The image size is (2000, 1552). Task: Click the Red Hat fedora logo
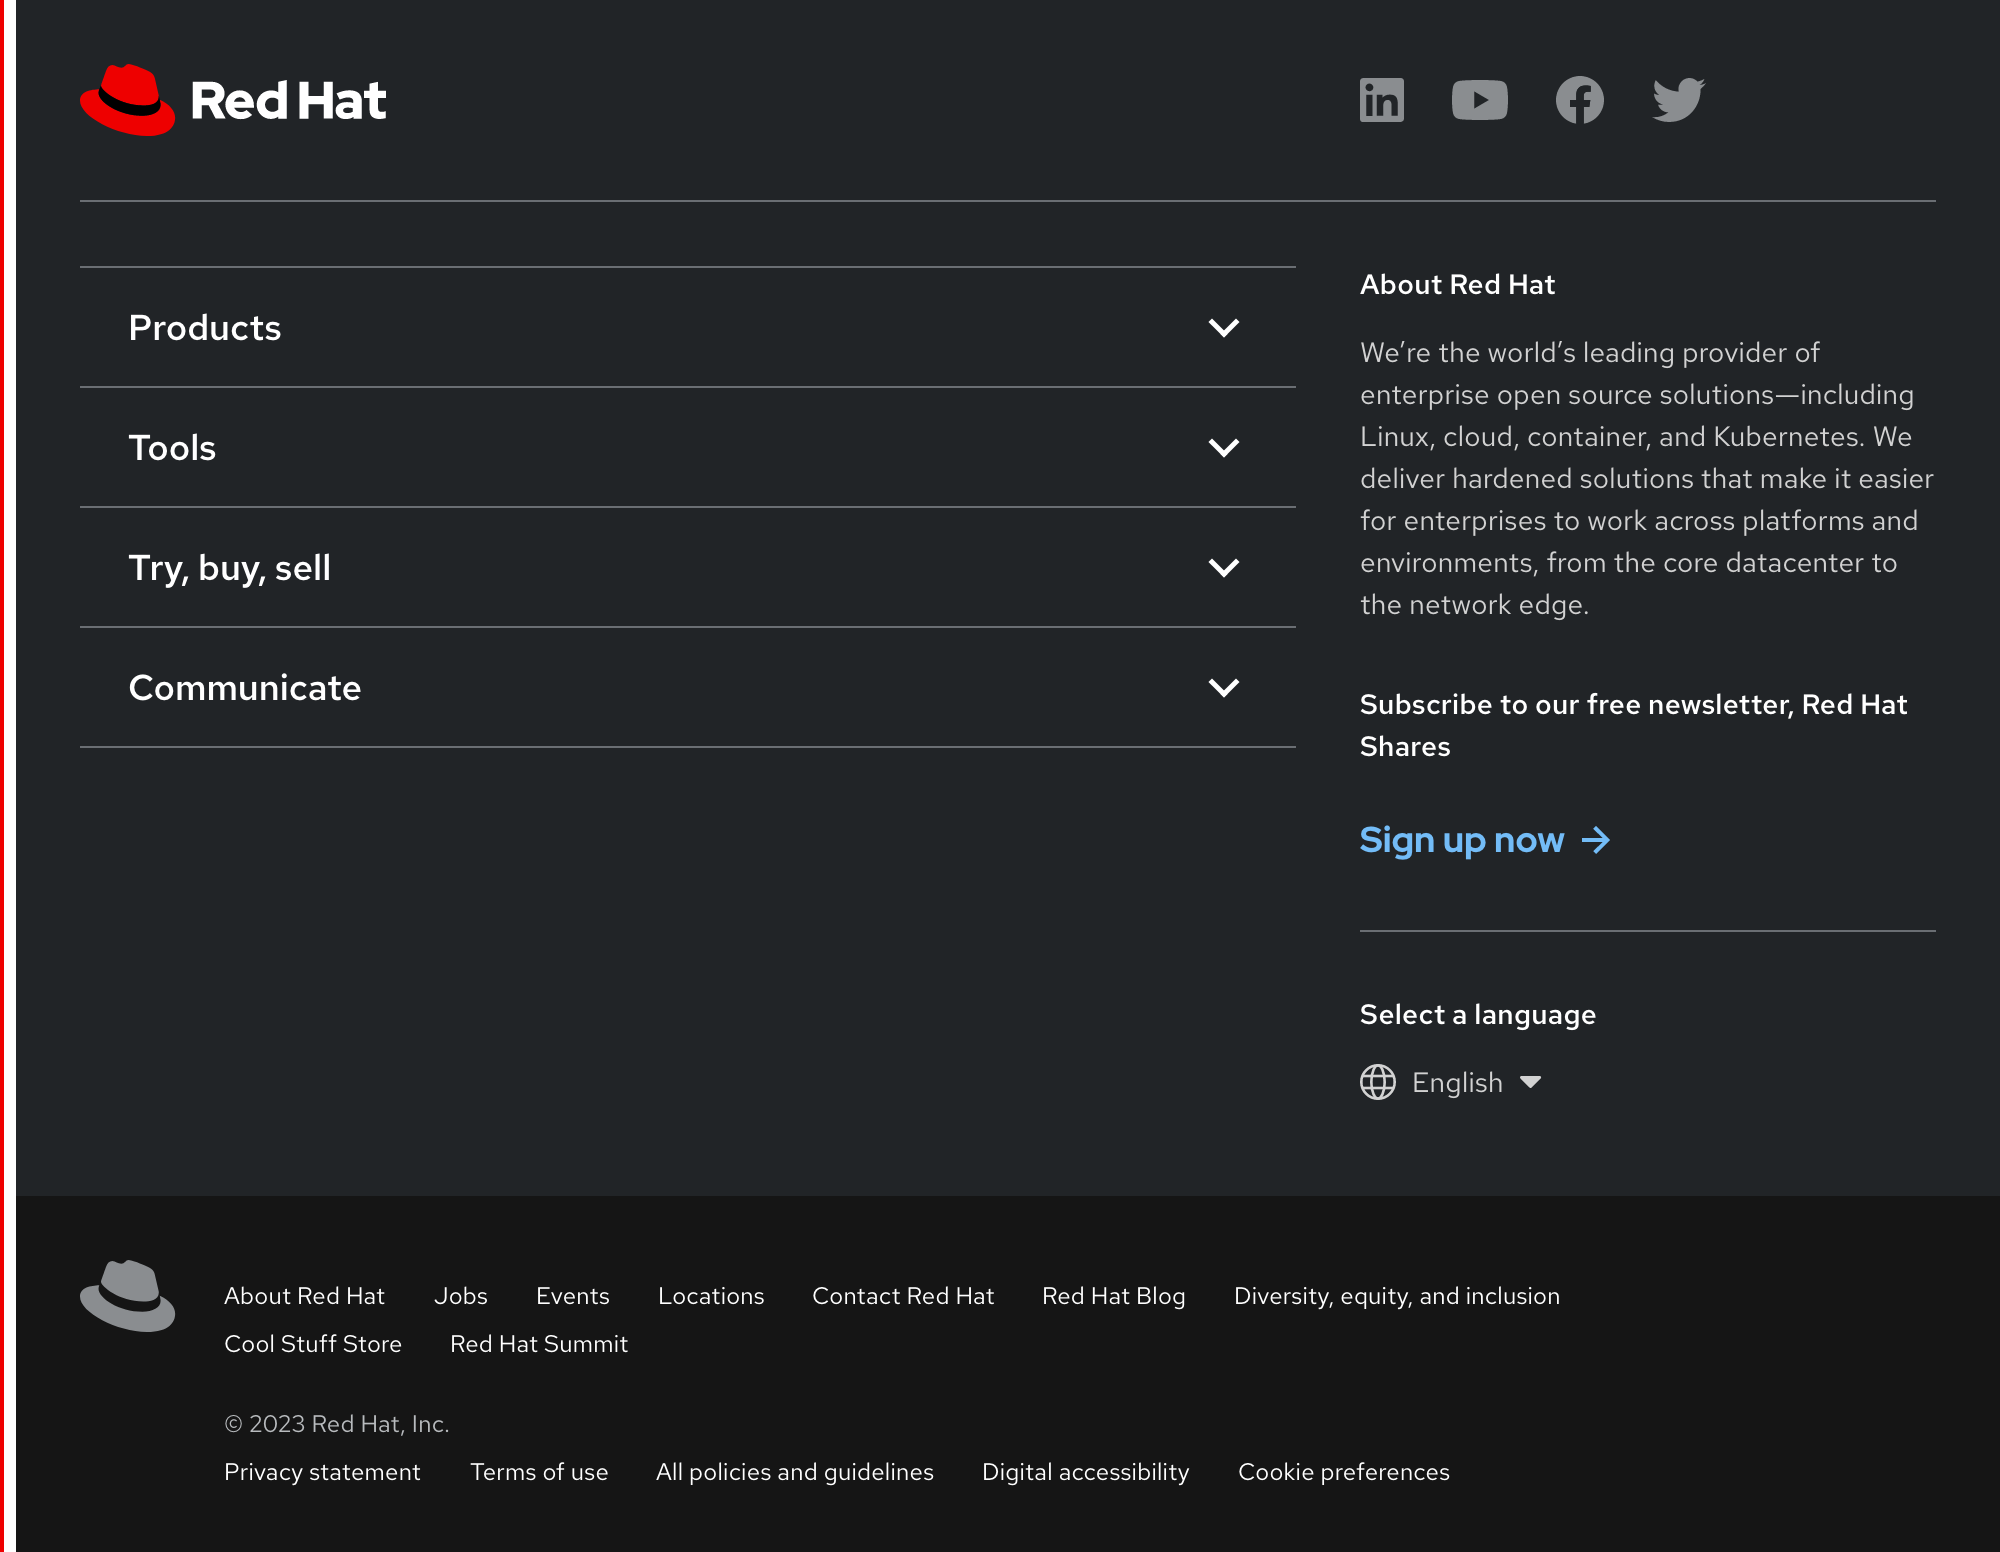[x=128, y=97]
